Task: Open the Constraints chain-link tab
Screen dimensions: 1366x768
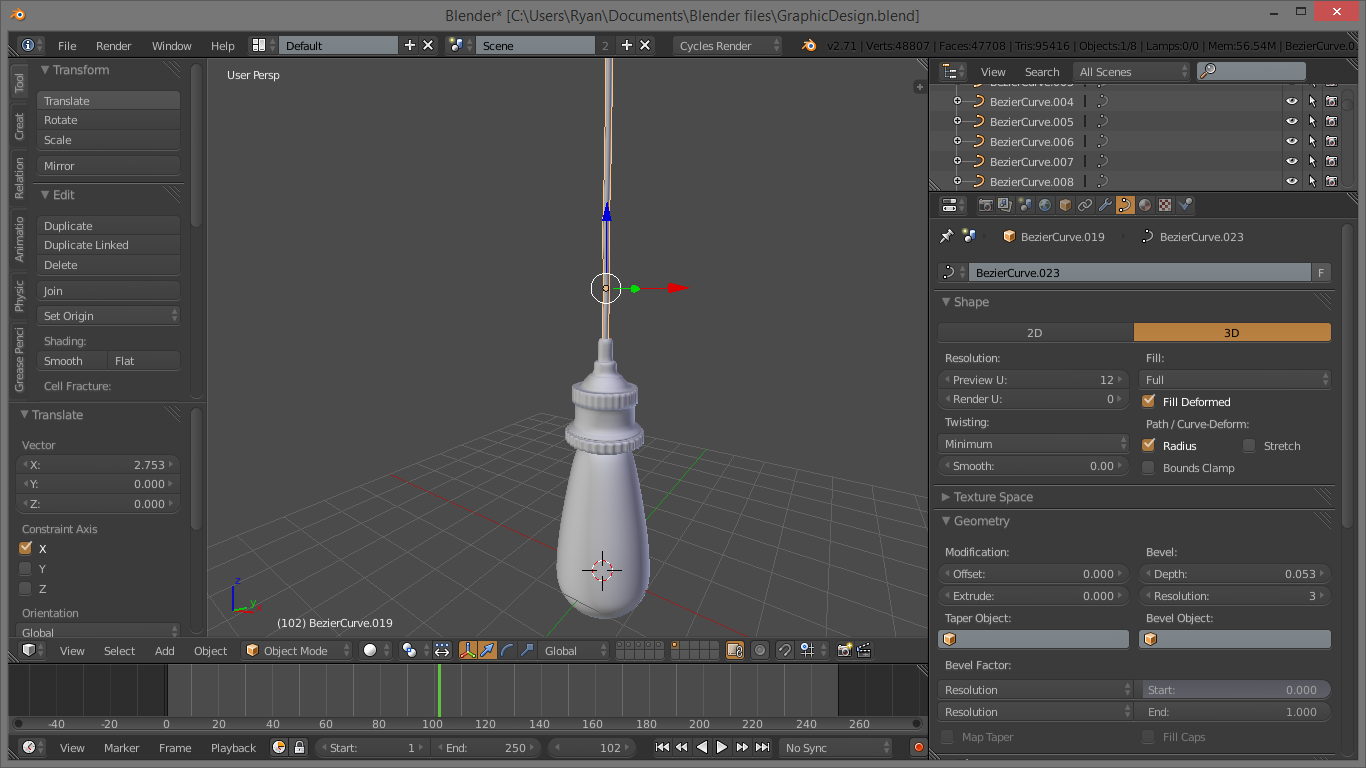Action: [1085, 205]
